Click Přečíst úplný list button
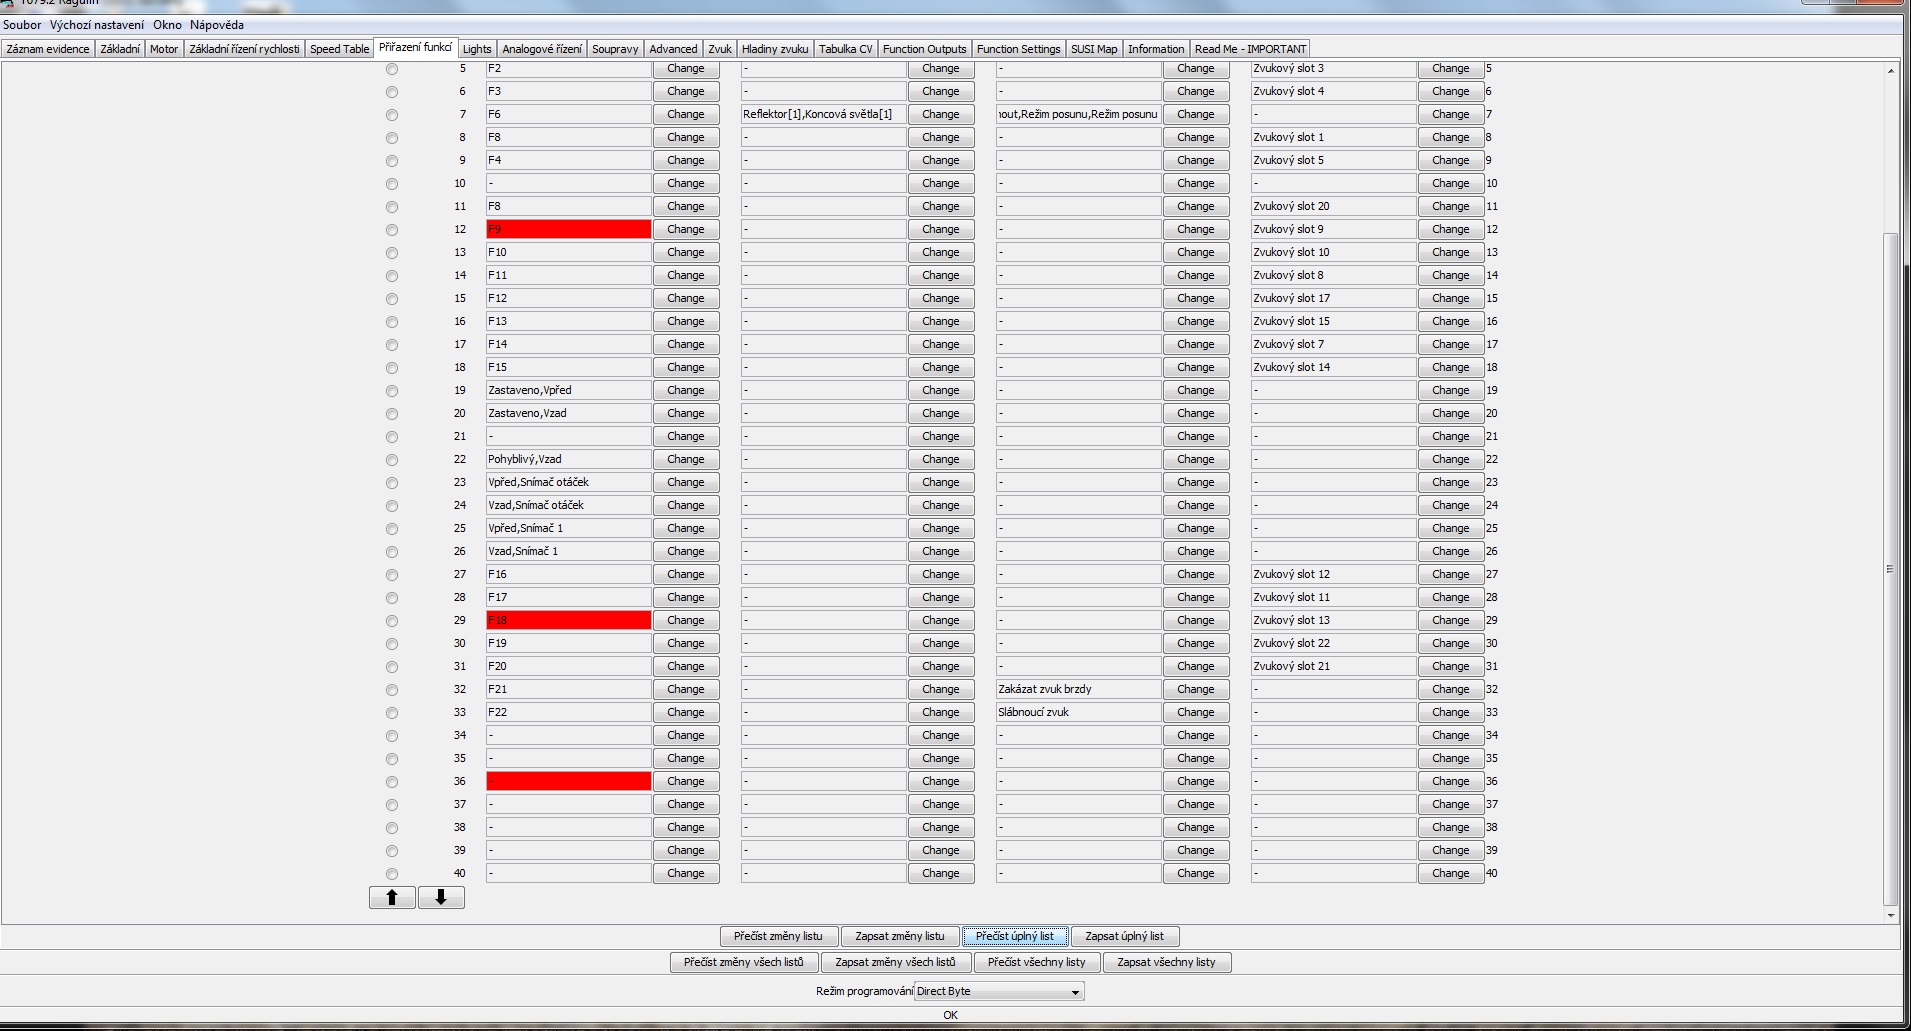1911x1031 pixels. pos(1014,937)
